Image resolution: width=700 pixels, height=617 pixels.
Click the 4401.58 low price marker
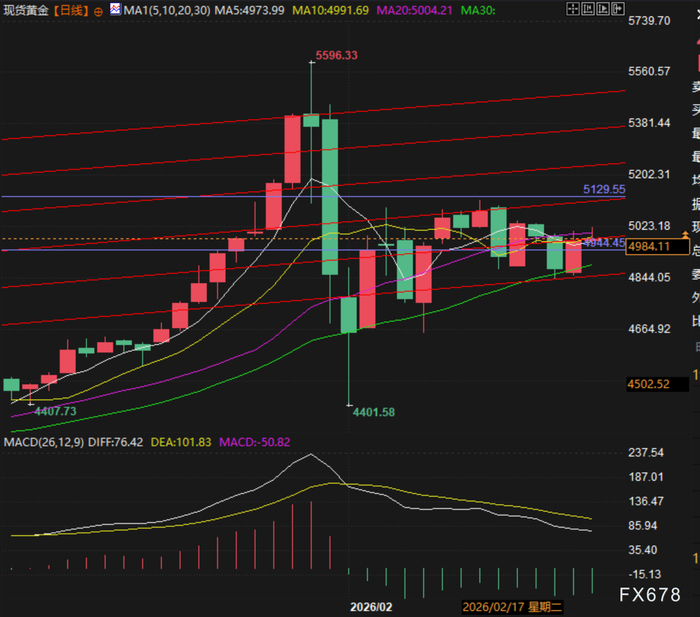pyautogui.click(x=374, y=412)
